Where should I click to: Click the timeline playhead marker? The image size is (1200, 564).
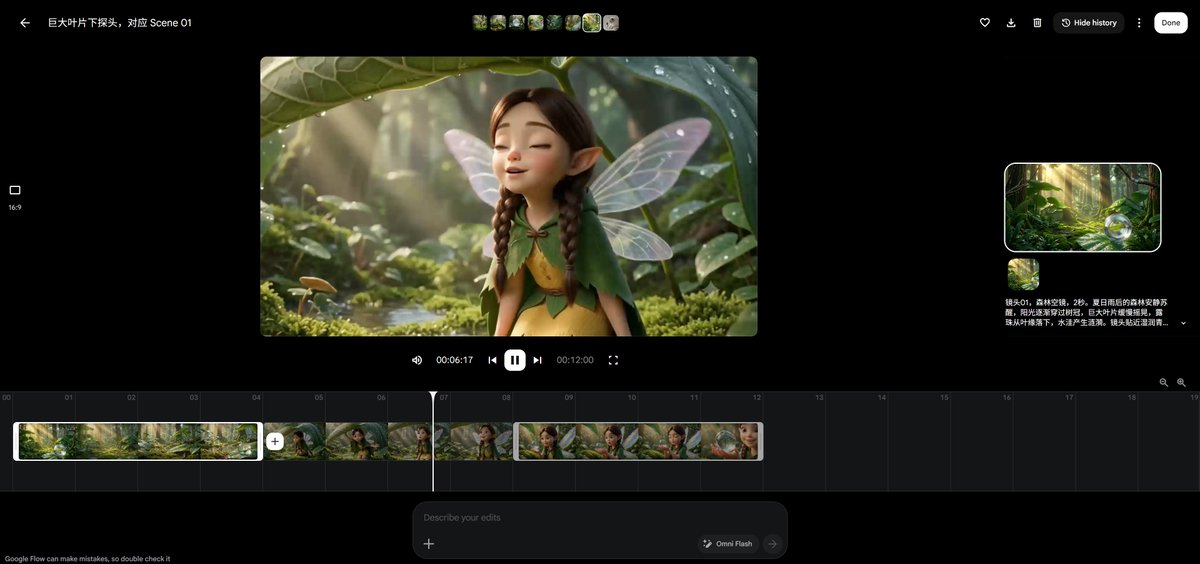click(x=433, y=397)
